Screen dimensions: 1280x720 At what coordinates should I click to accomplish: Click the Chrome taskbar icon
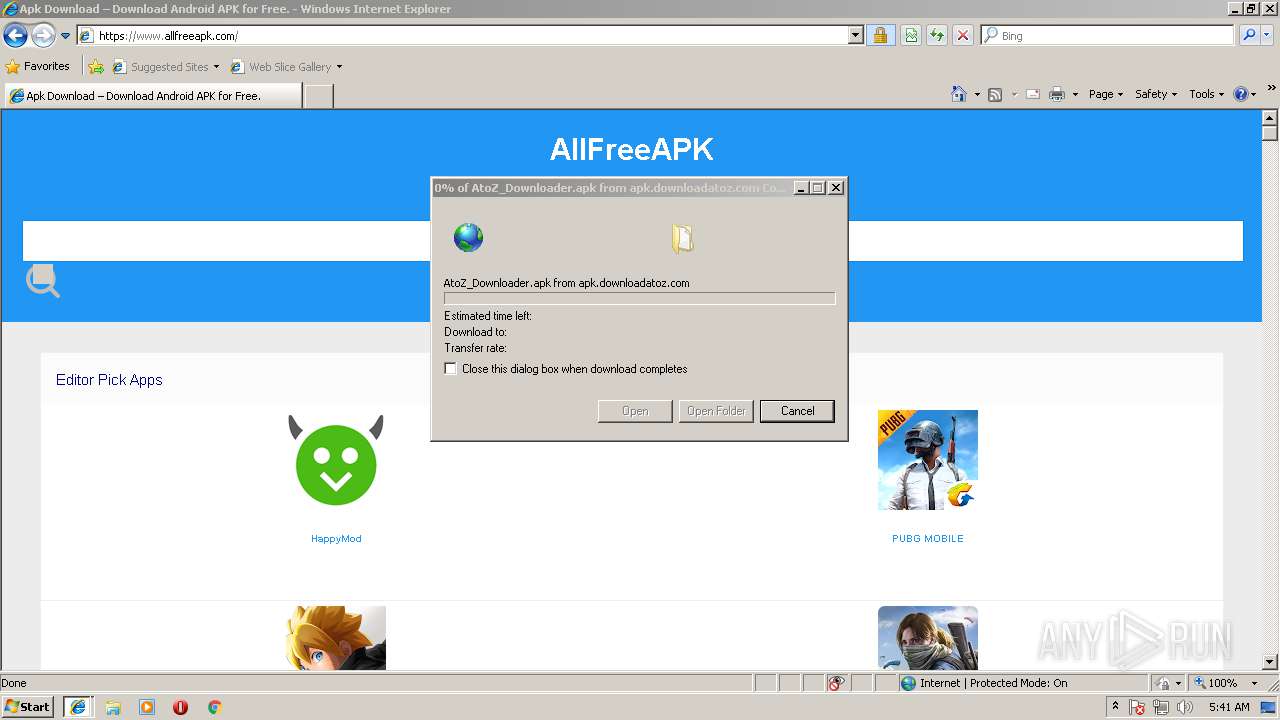click(x=214, y=707)
